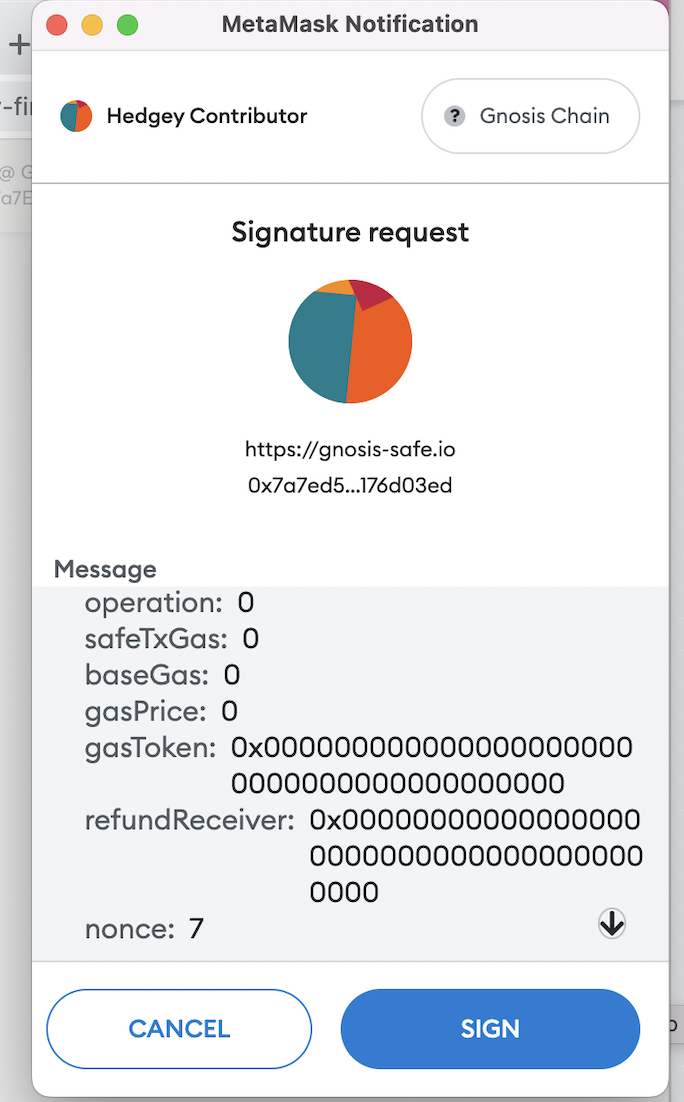Click the refundReceiver address value

pyautogui.click(x=476, y=856)
